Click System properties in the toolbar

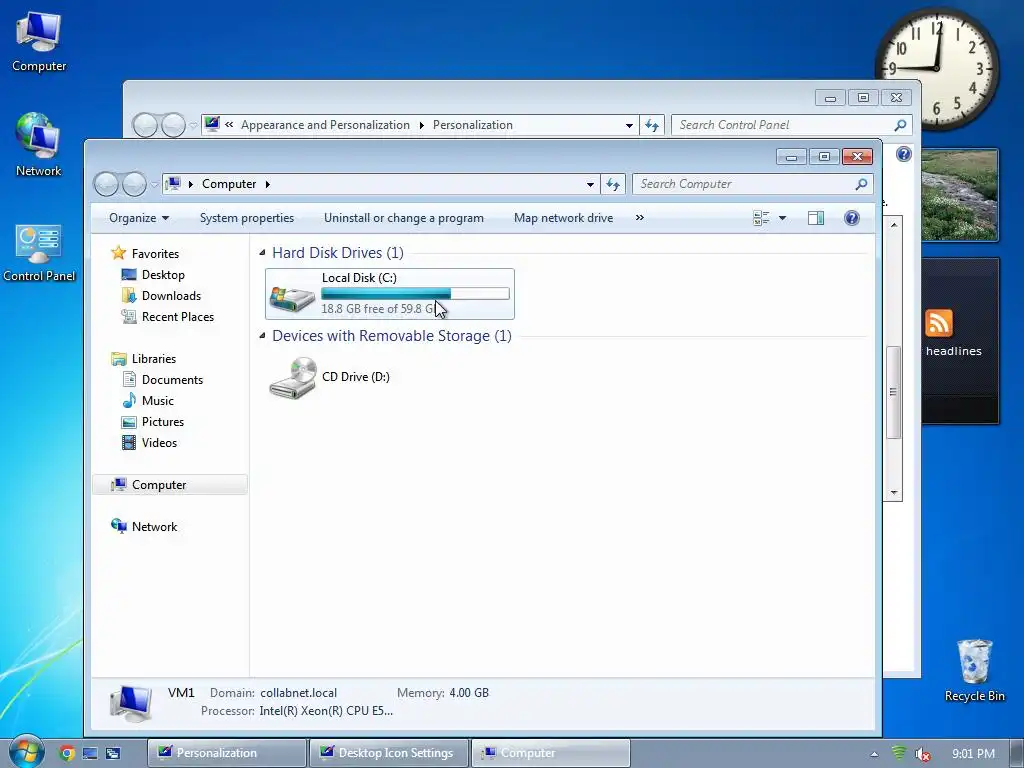247,218
